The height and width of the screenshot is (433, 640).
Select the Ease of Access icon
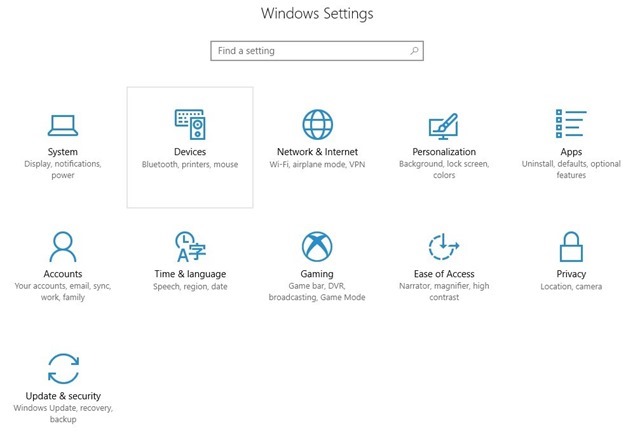443,246
